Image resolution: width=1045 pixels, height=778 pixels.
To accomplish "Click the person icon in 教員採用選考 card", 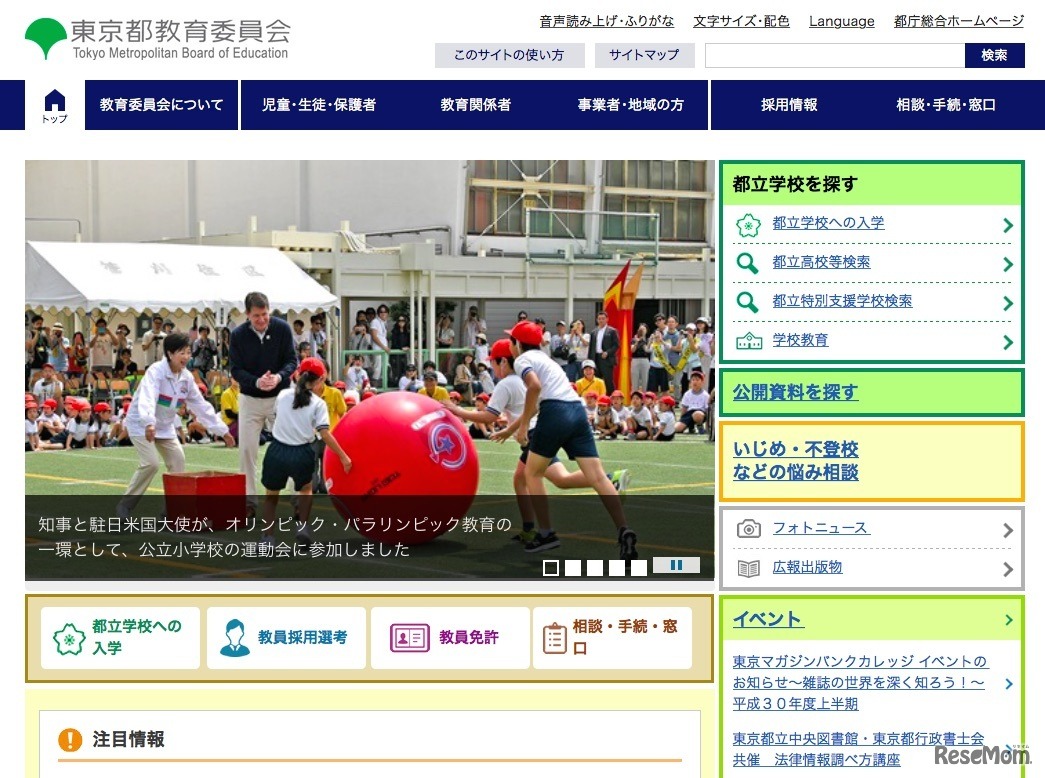I will tap(235, 638).
